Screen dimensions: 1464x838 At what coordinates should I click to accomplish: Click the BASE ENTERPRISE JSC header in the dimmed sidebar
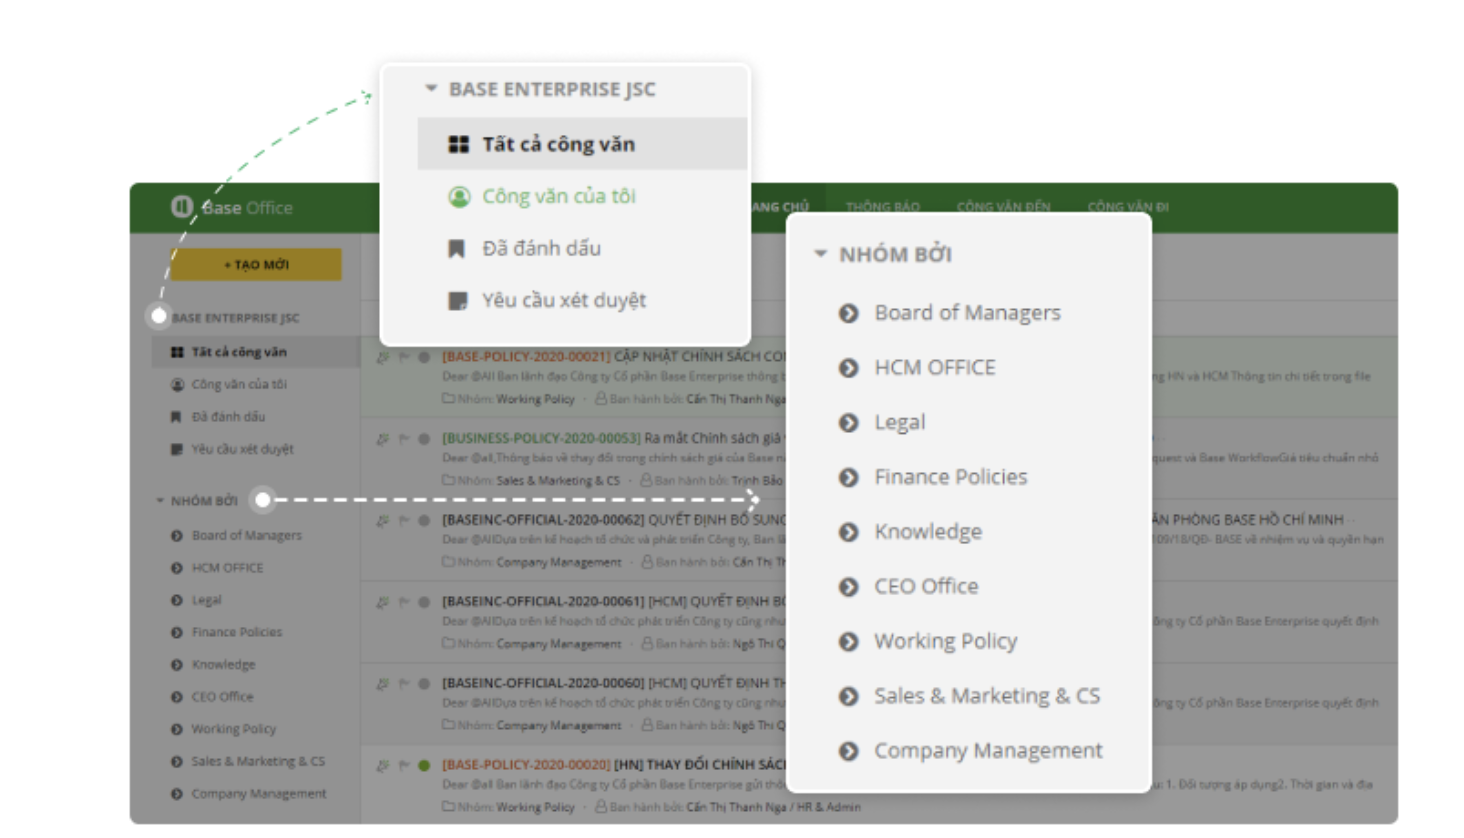pyautogui.click(x=235, y=318)
